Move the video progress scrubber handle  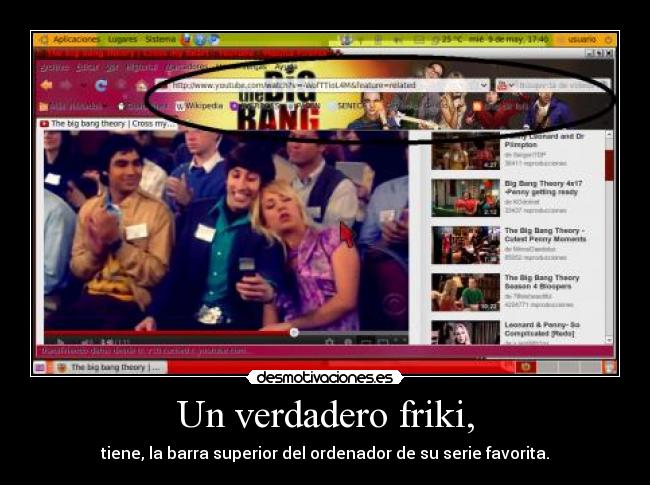point(294,332)
